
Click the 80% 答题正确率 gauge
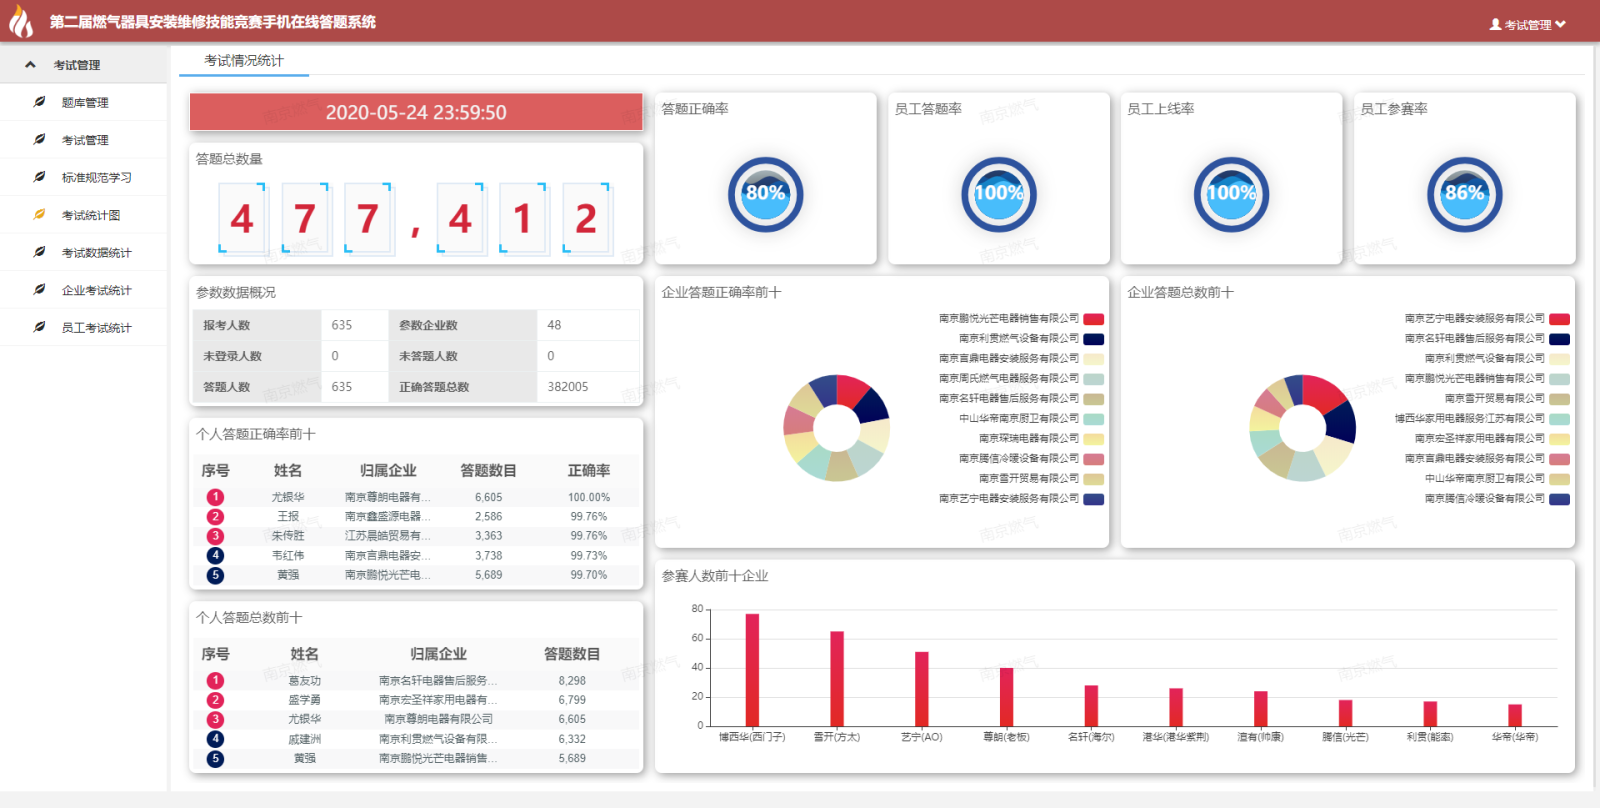(765, 194)
